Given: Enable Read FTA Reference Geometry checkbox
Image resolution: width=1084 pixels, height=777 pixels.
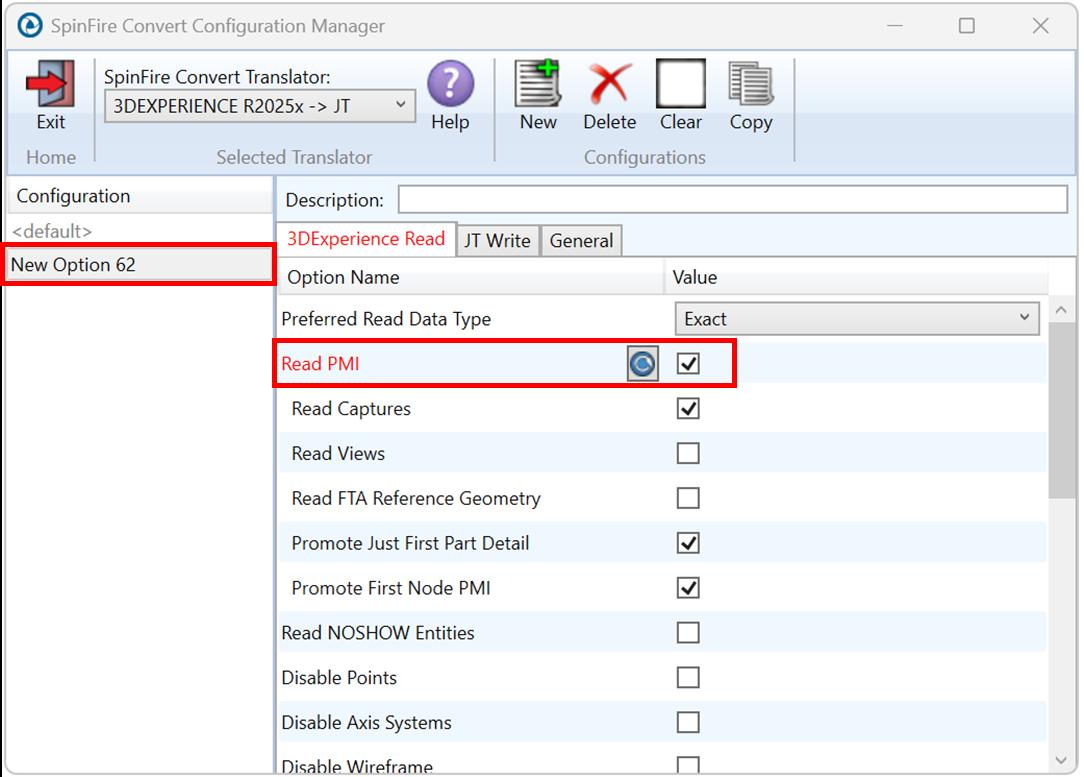Looking at the screenshot, I should point(688,498).
